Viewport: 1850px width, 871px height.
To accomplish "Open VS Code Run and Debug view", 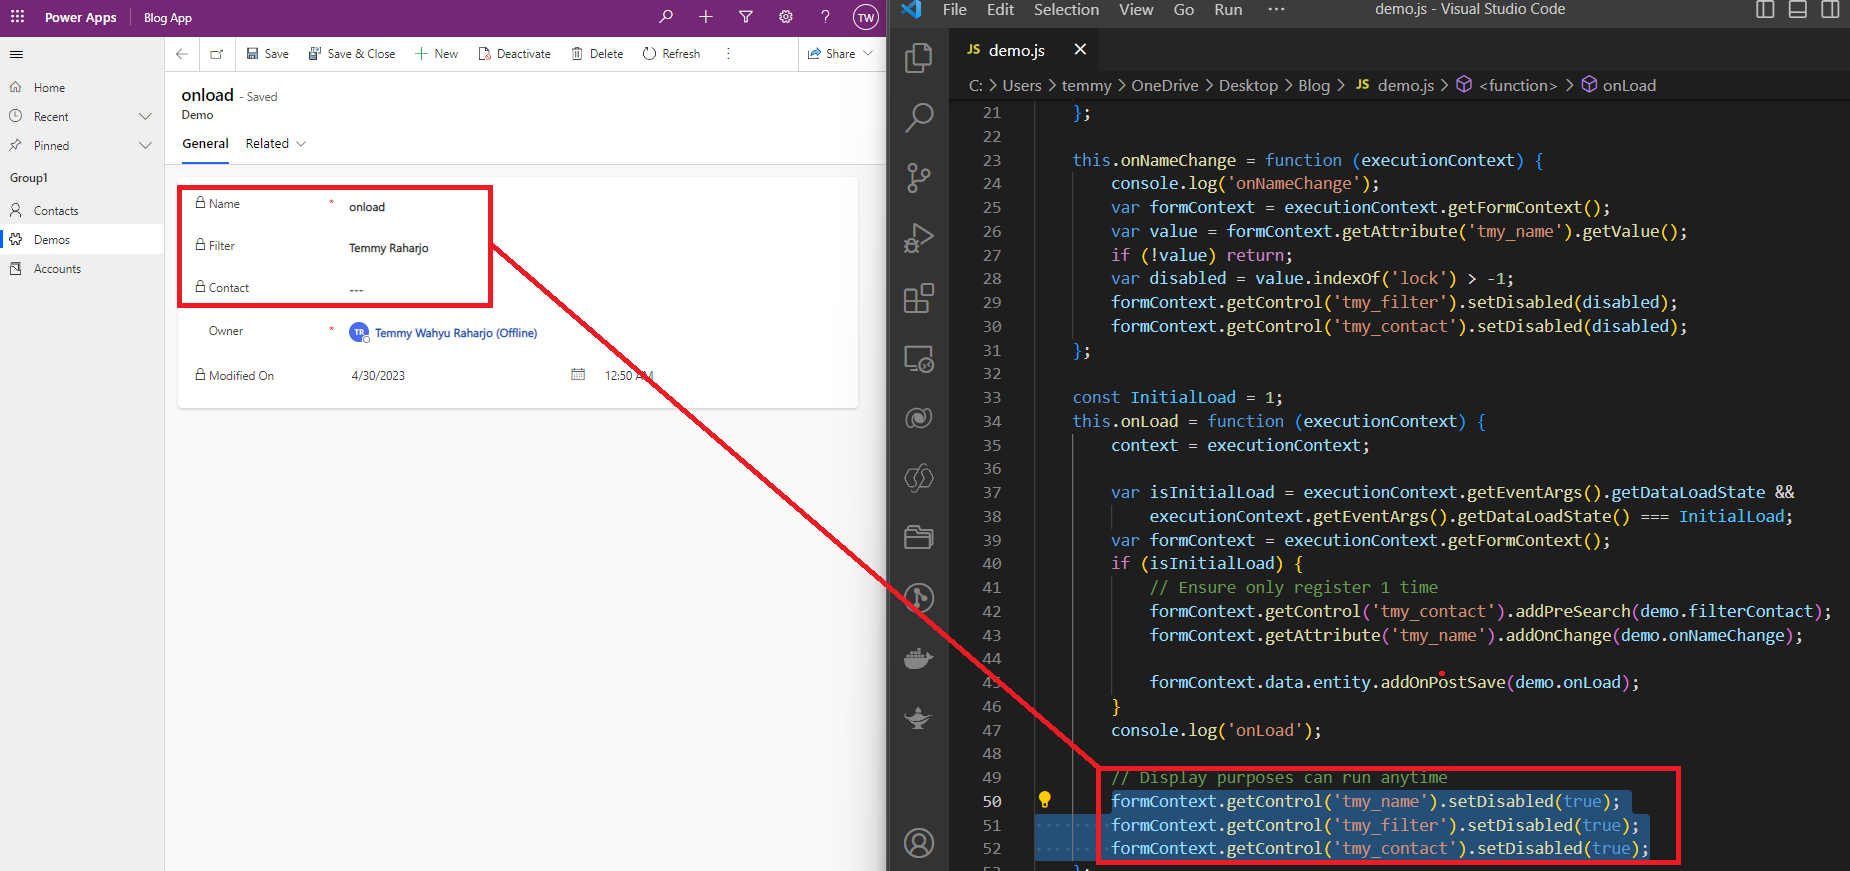I will coord(918,238).
